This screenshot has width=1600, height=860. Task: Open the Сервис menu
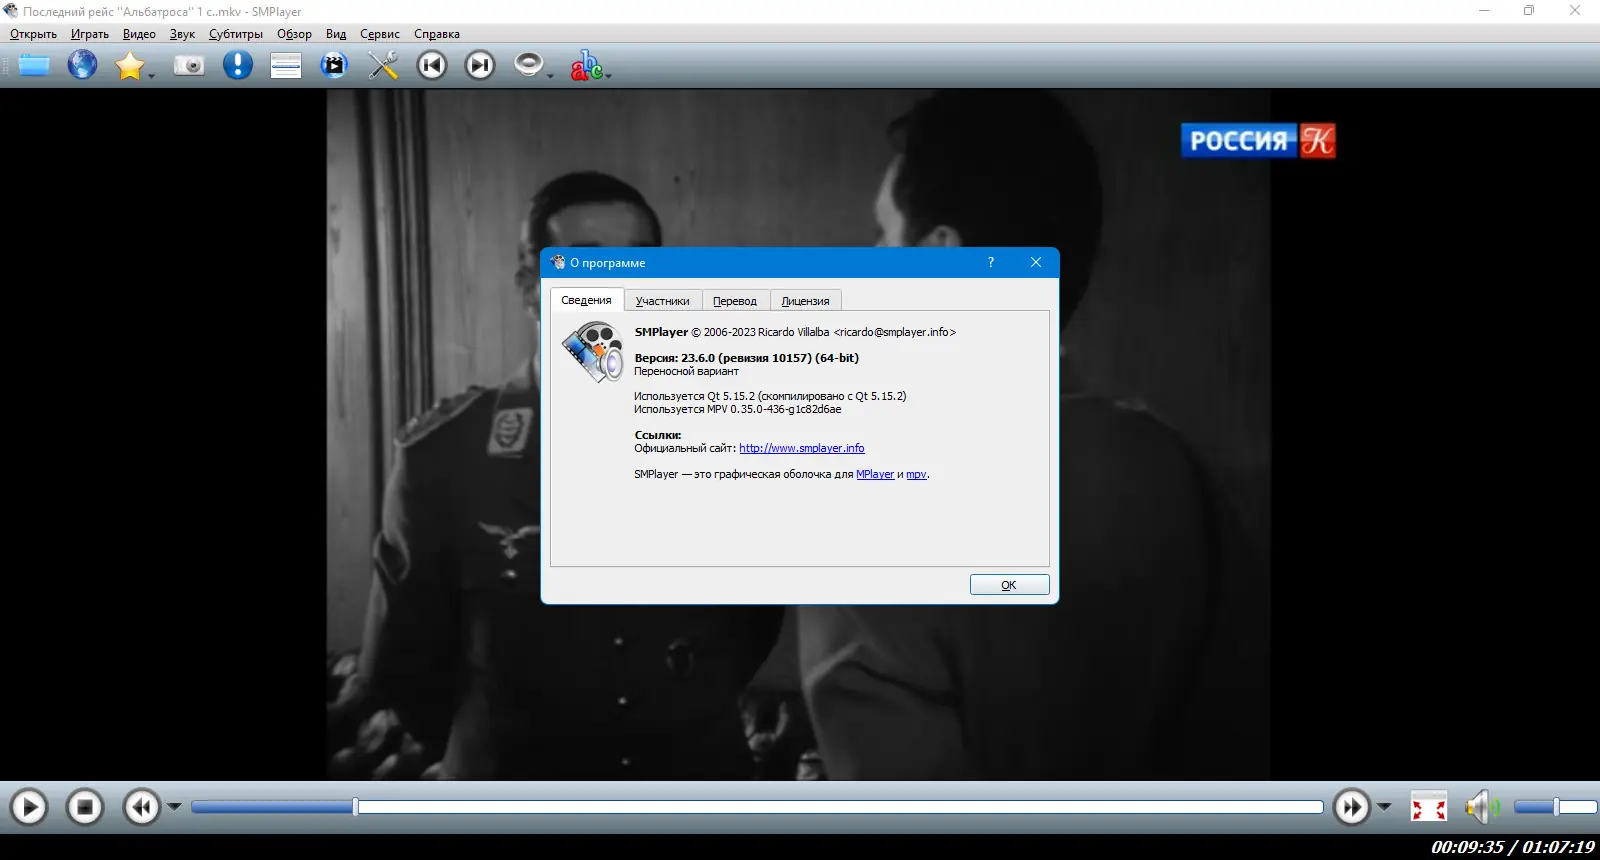click(380, 34)
